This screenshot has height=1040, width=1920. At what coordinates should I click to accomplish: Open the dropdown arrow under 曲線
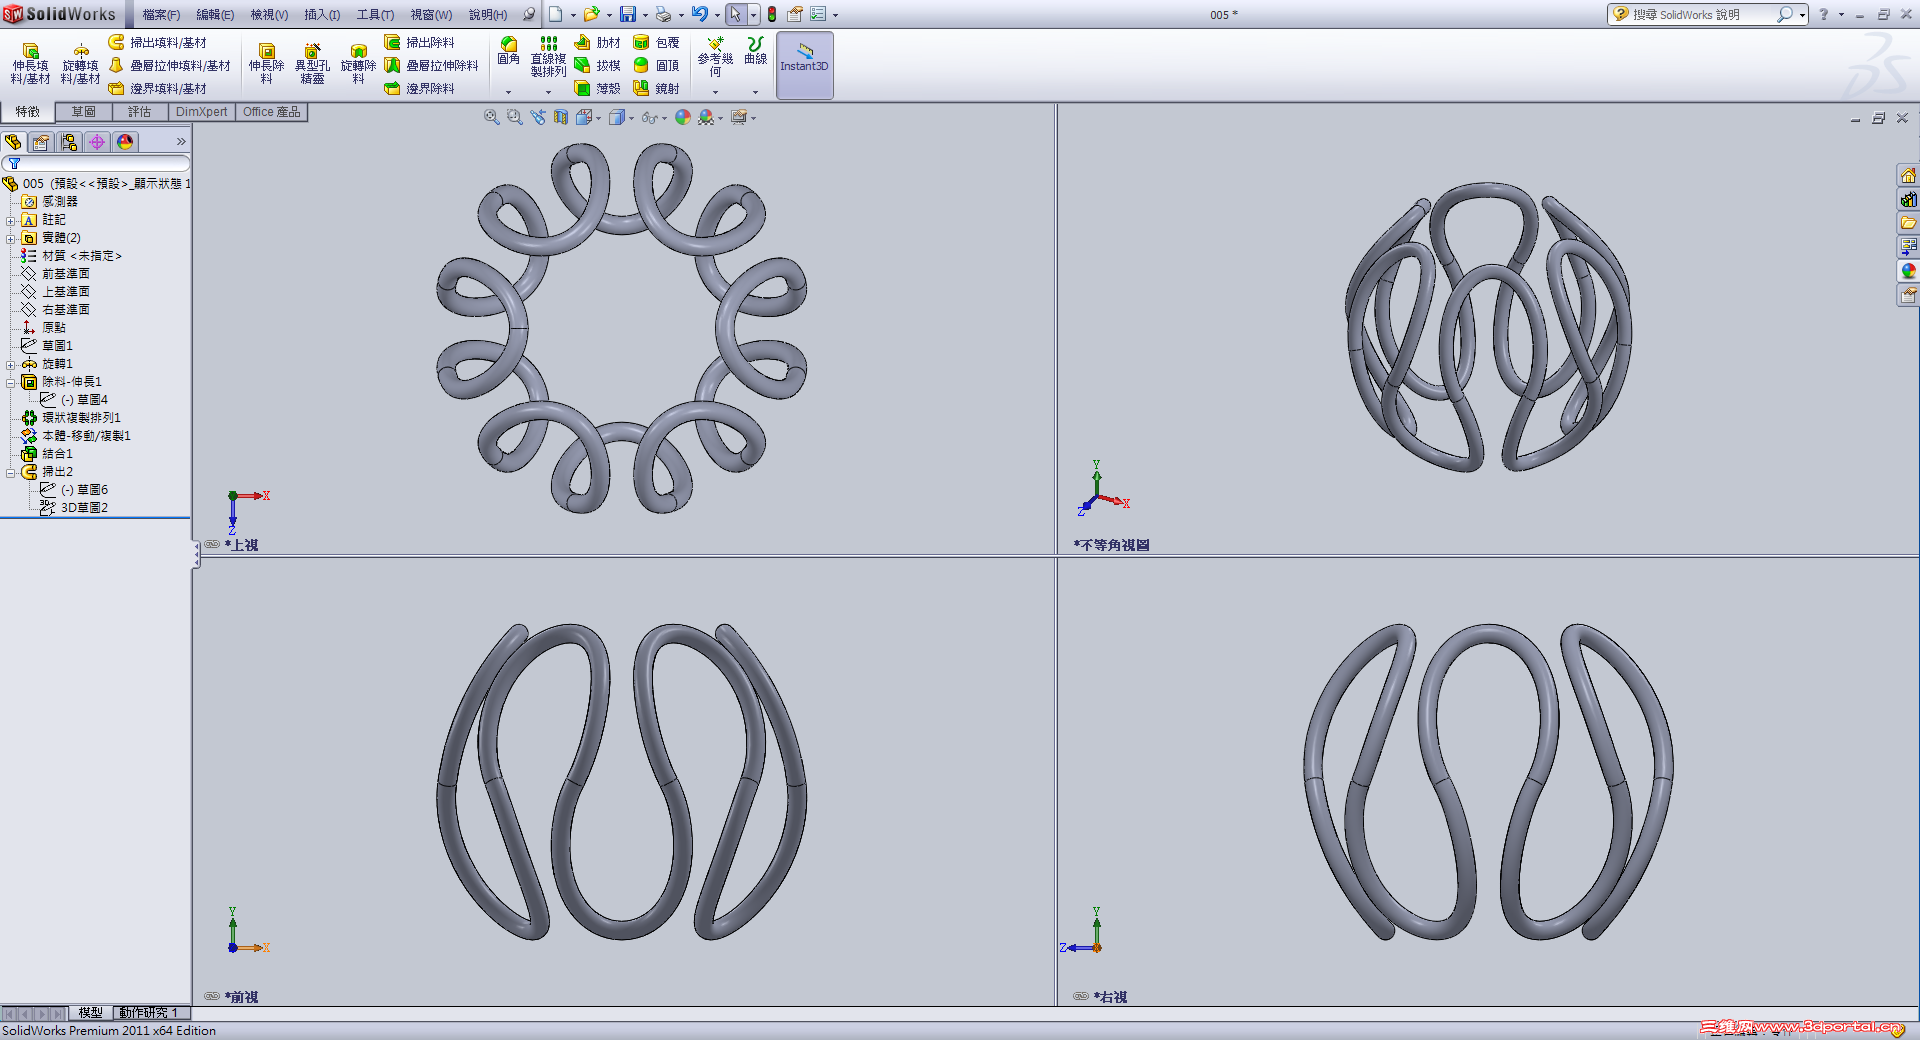[x=755, y=92]
